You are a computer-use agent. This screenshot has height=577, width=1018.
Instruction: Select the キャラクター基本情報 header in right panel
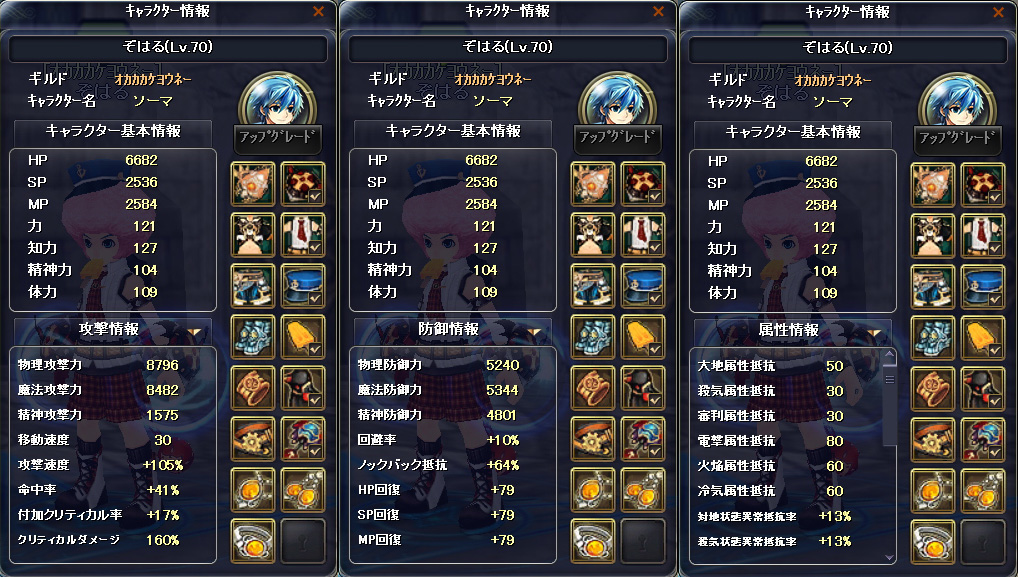click(x=793, y=132)
